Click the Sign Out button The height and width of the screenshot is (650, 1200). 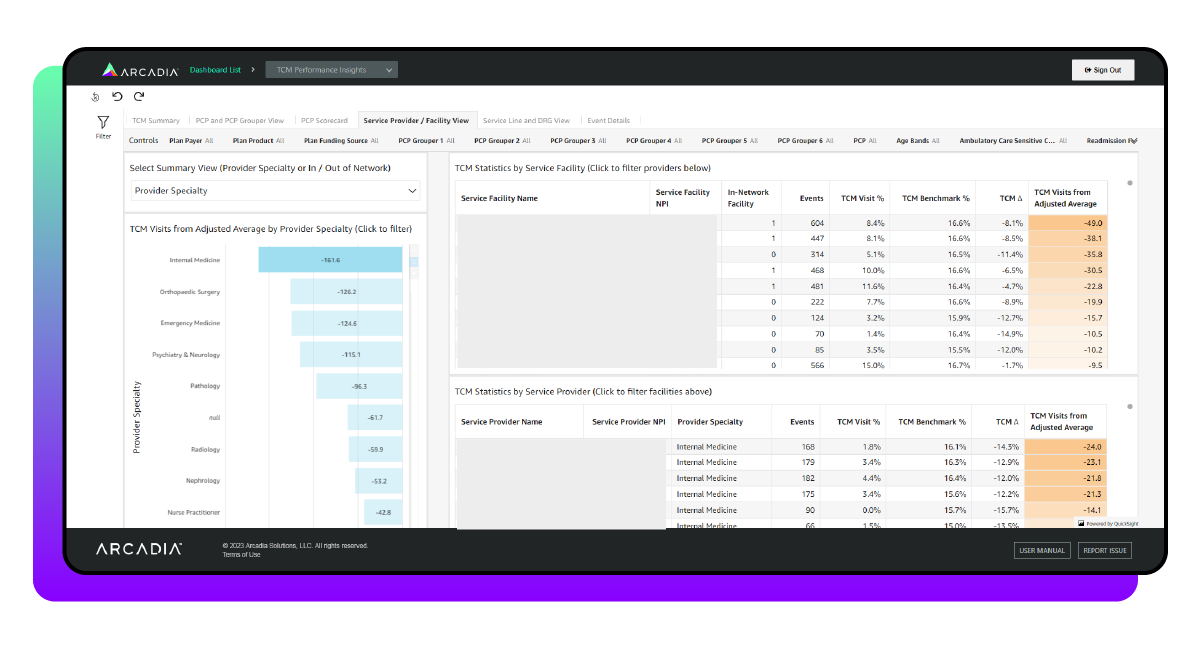1103,69
